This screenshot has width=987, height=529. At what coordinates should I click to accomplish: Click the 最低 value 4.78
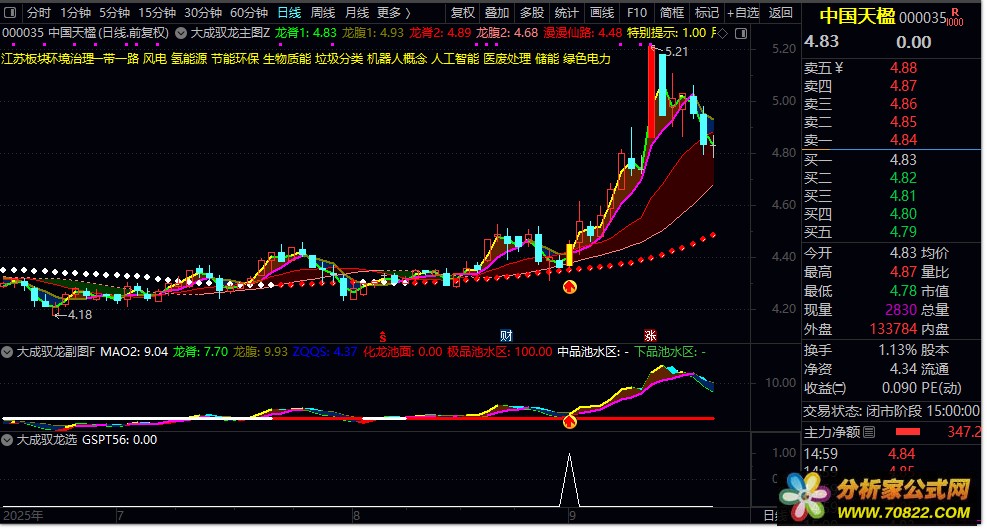click(x=903, y=291)
